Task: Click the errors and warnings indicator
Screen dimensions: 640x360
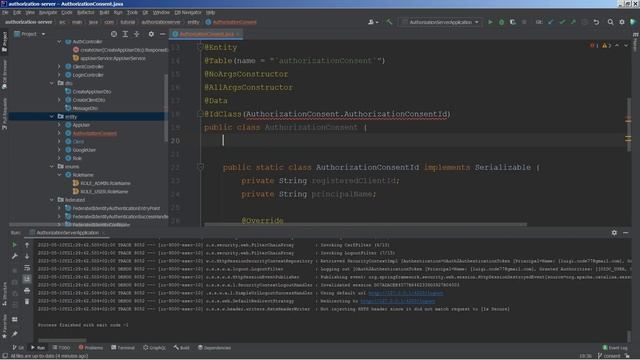Action: click(x=600, y=45)
